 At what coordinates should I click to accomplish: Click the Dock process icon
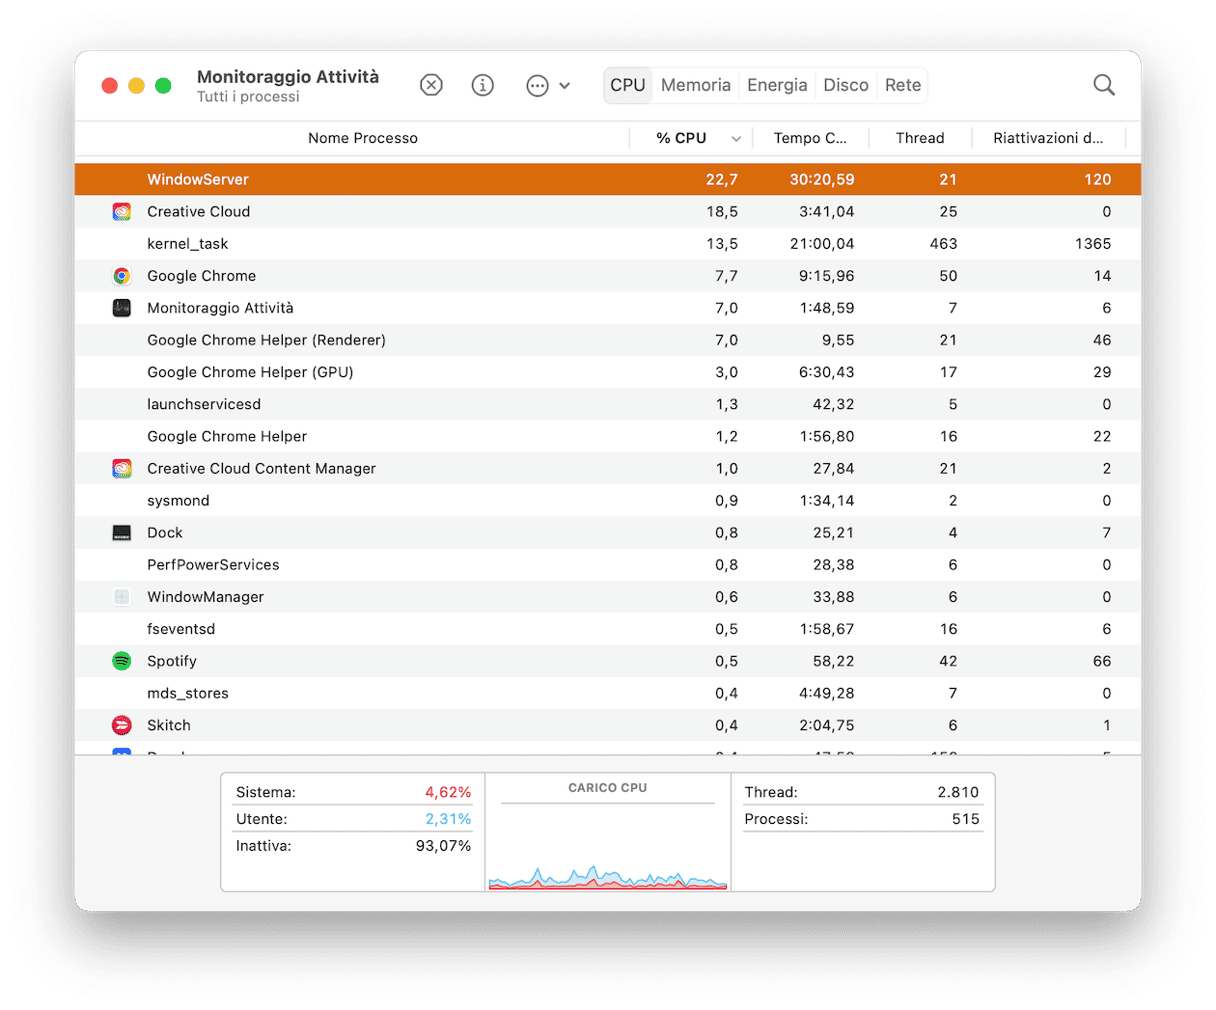121,533
